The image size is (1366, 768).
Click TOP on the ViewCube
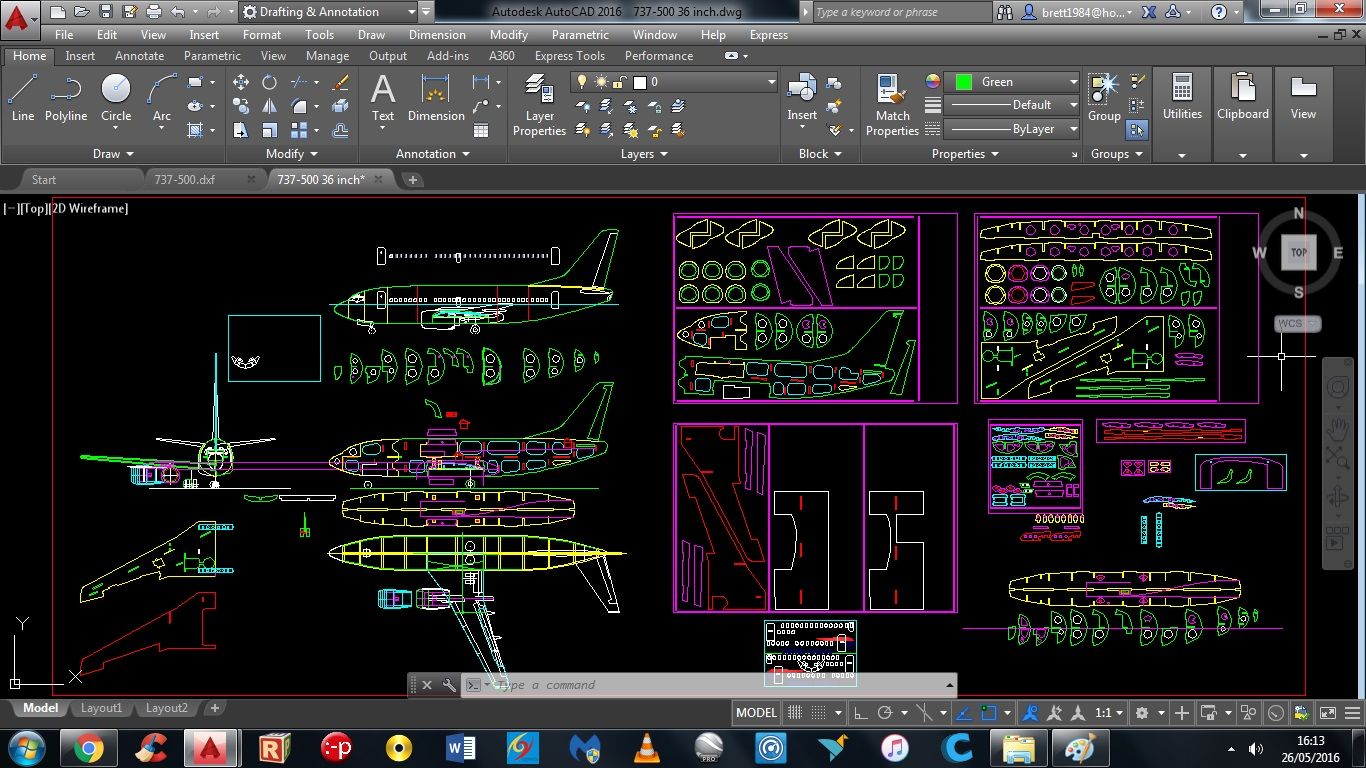point(1297,252)
